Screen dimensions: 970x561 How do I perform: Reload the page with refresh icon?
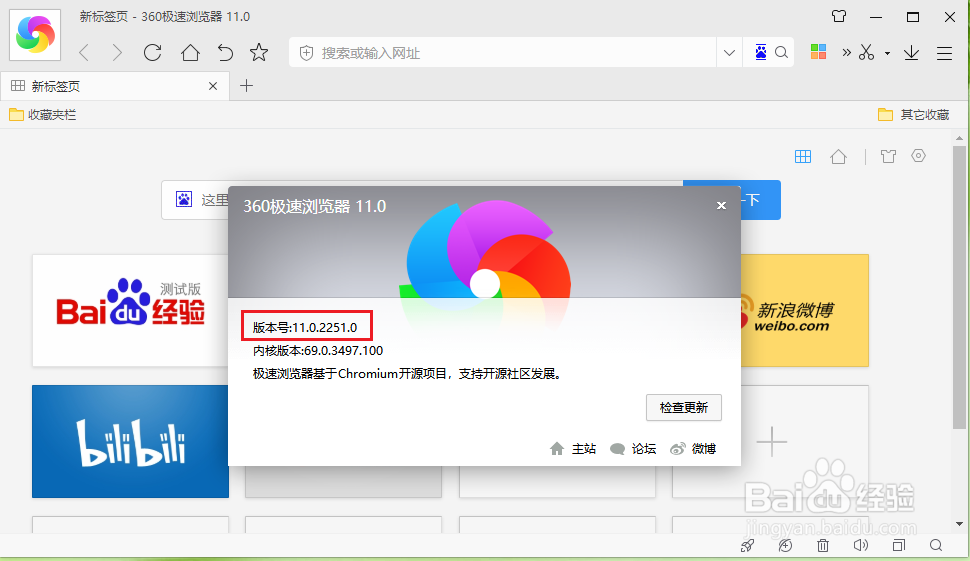pyautogui.click(x=152, y=53)
